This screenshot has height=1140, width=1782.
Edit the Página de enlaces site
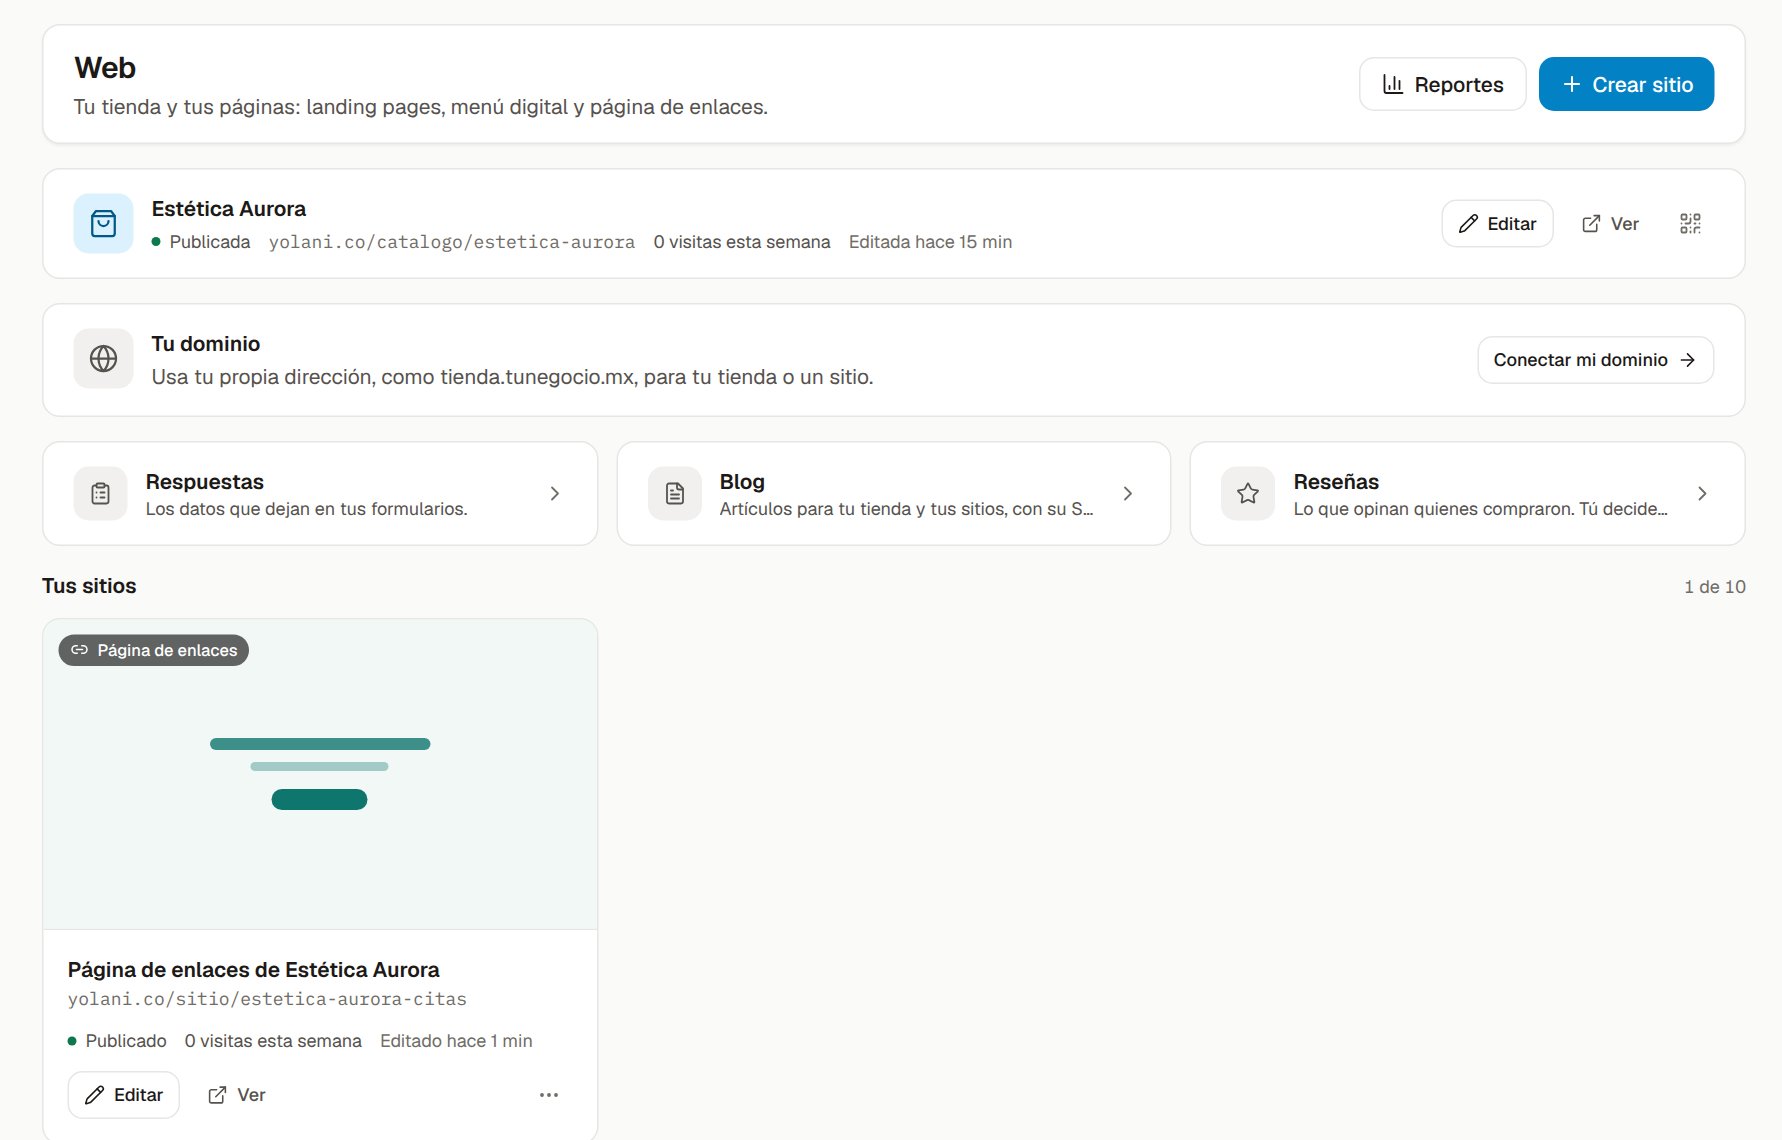click(x=123, y=1094)
